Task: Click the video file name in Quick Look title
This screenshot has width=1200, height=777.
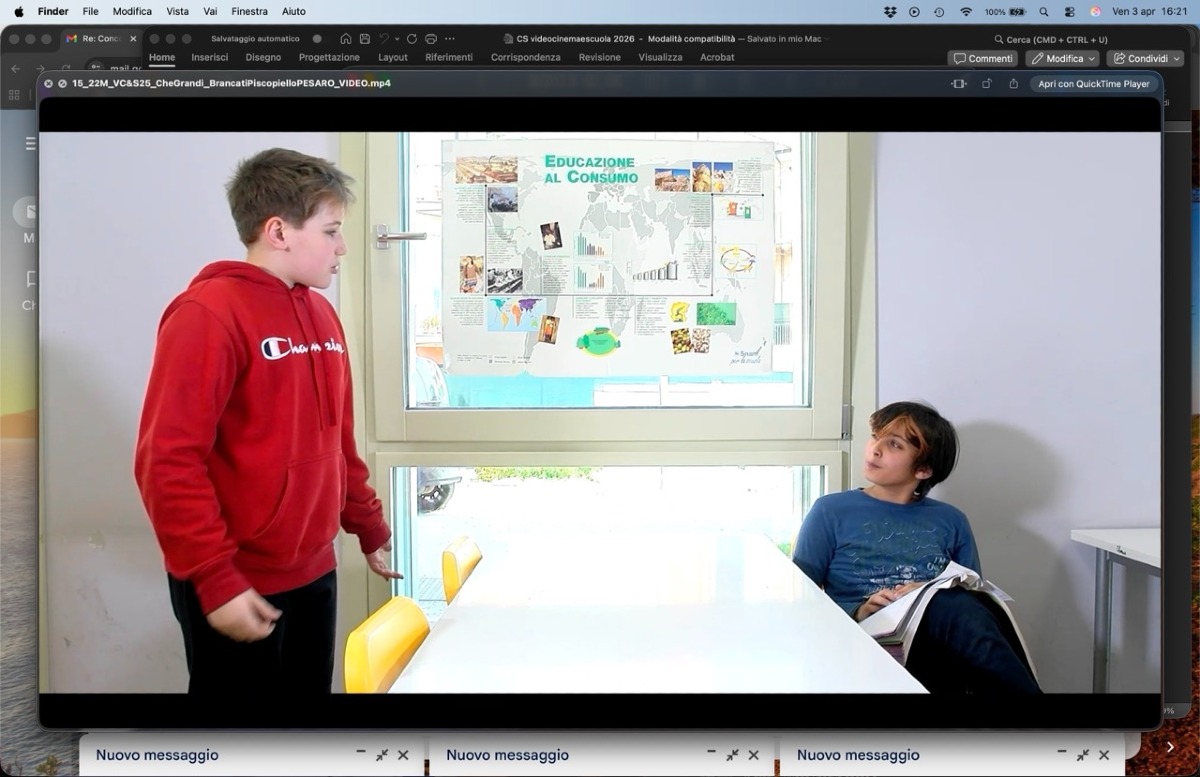Action: (x=231, y=83)
